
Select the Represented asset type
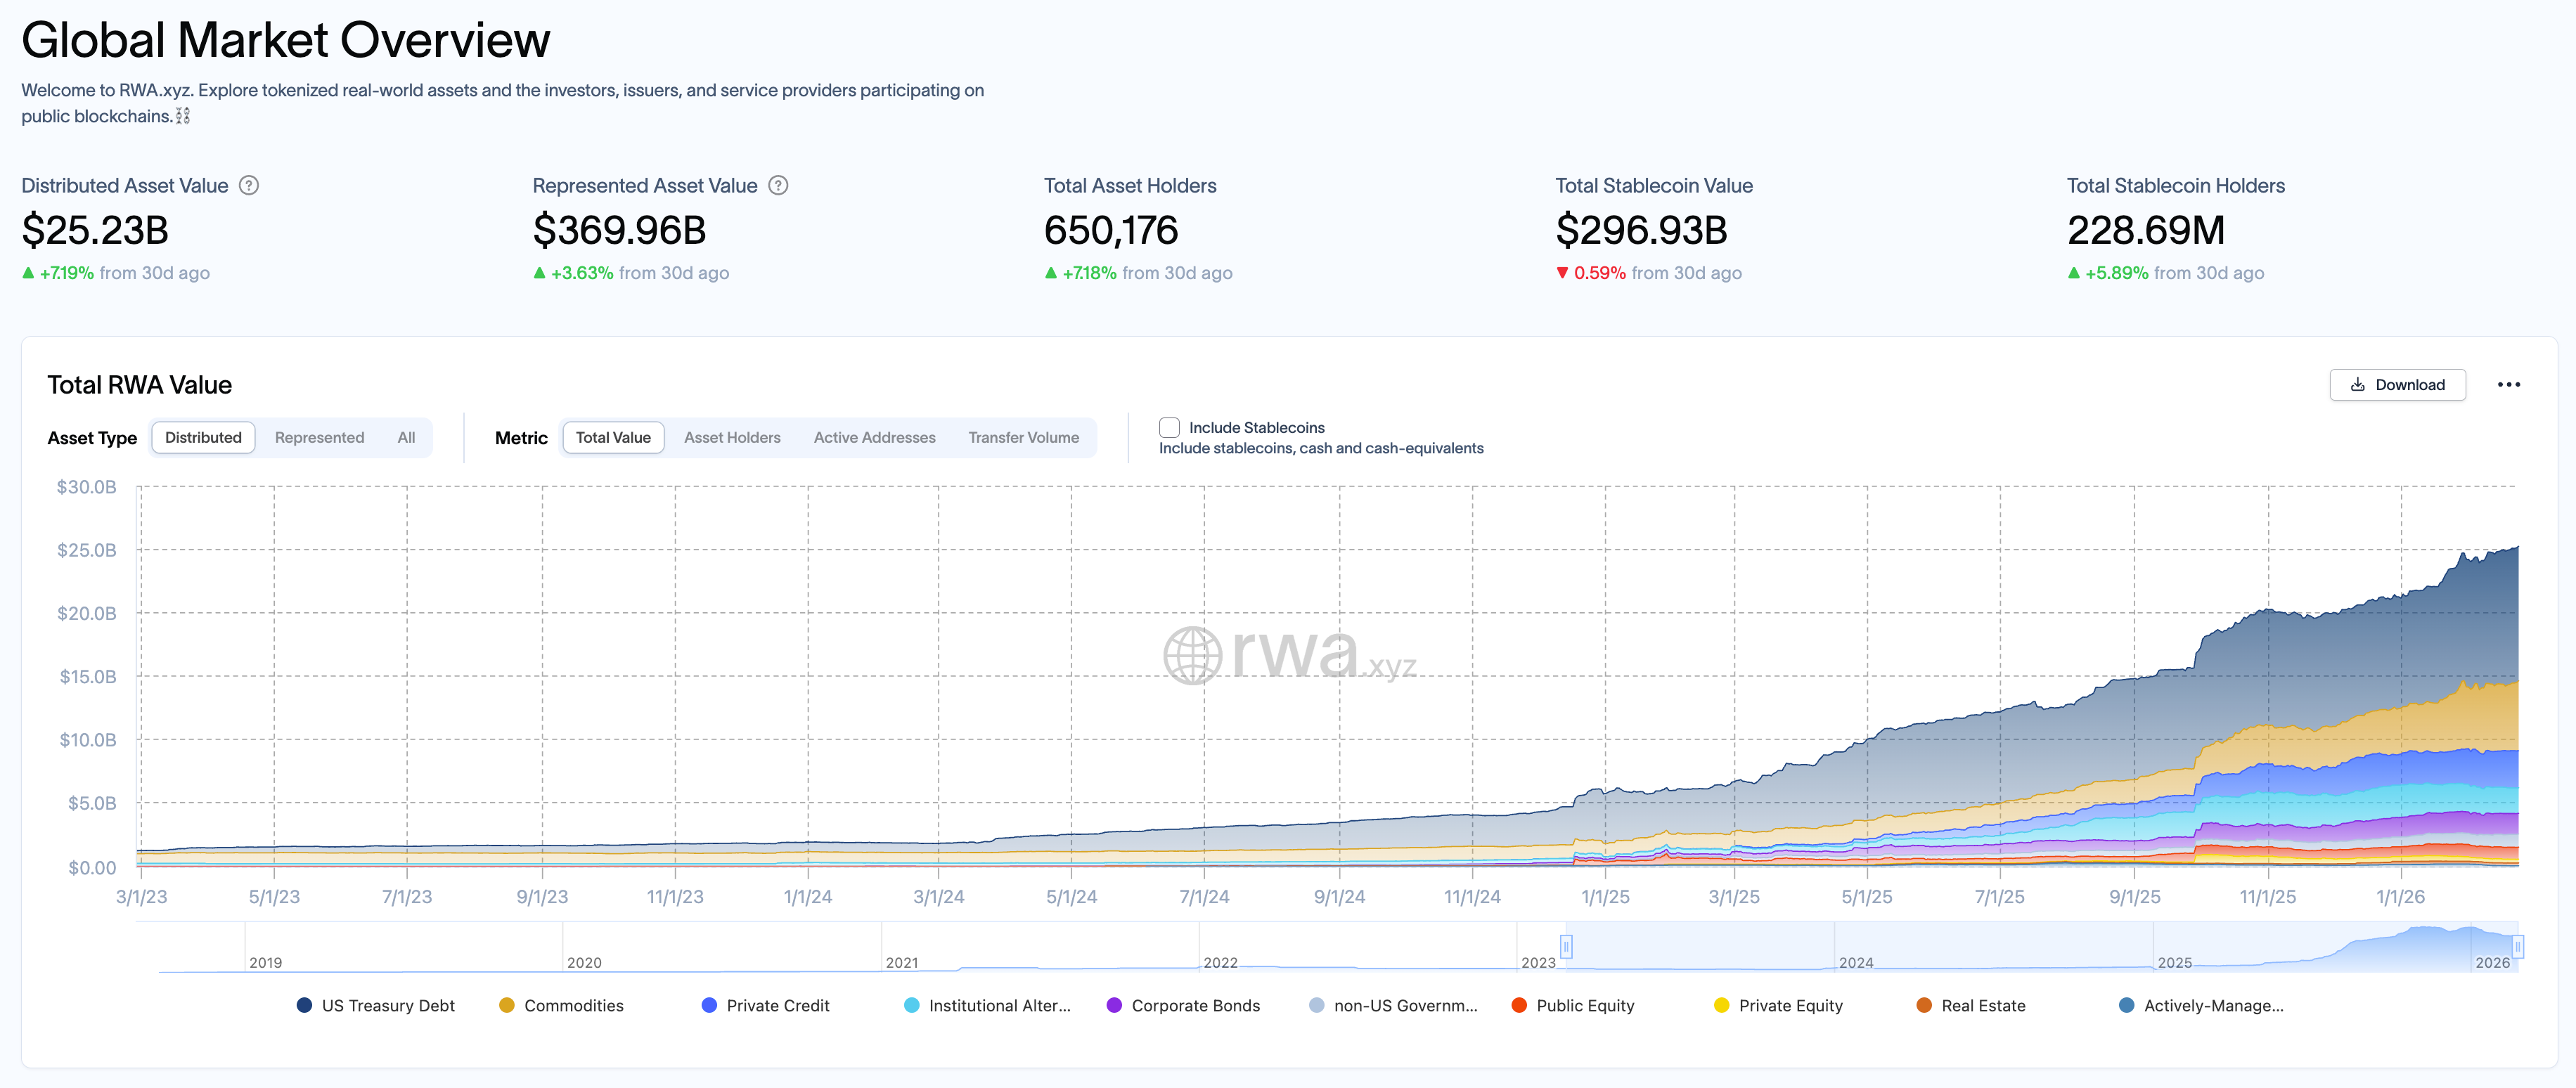coord(319,438)
